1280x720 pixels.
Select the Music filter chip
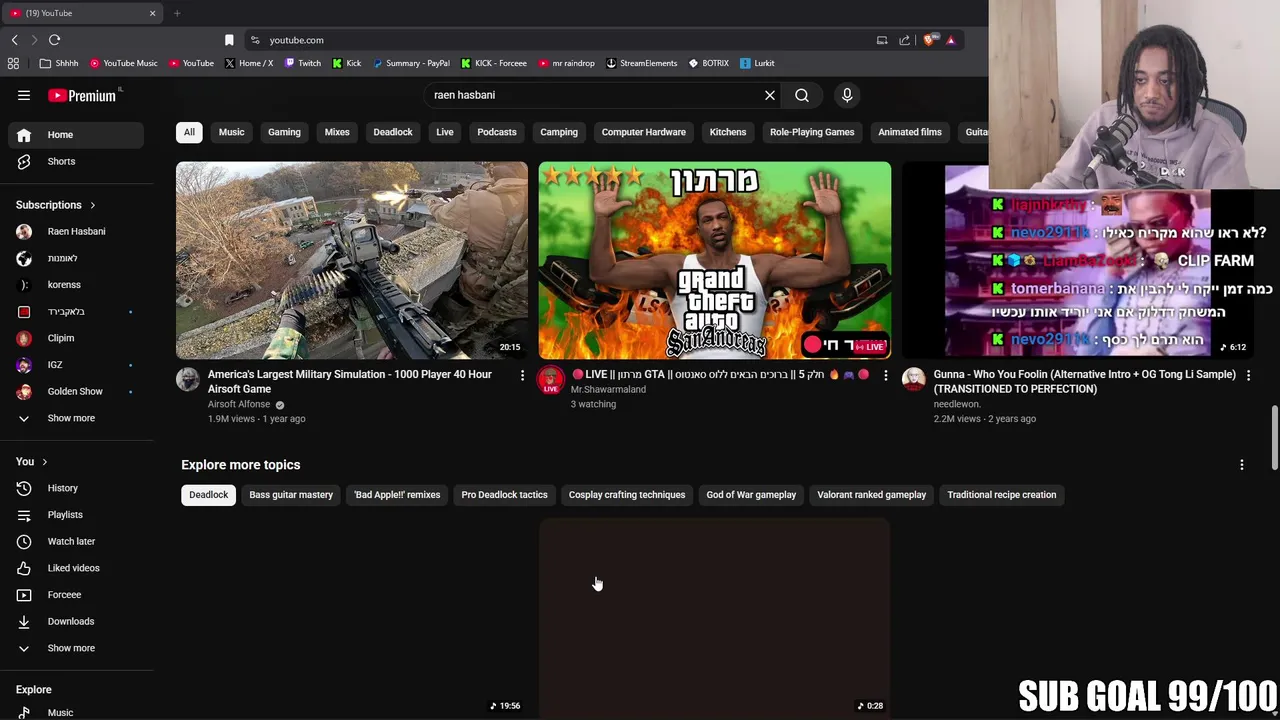click(x=231, y=132)
